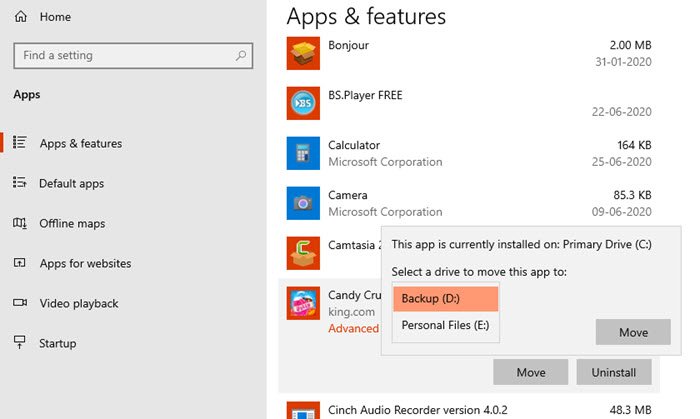The image size is (700, 419).
Task: Click the Calculator app icon
Action: tap(303, 154)
